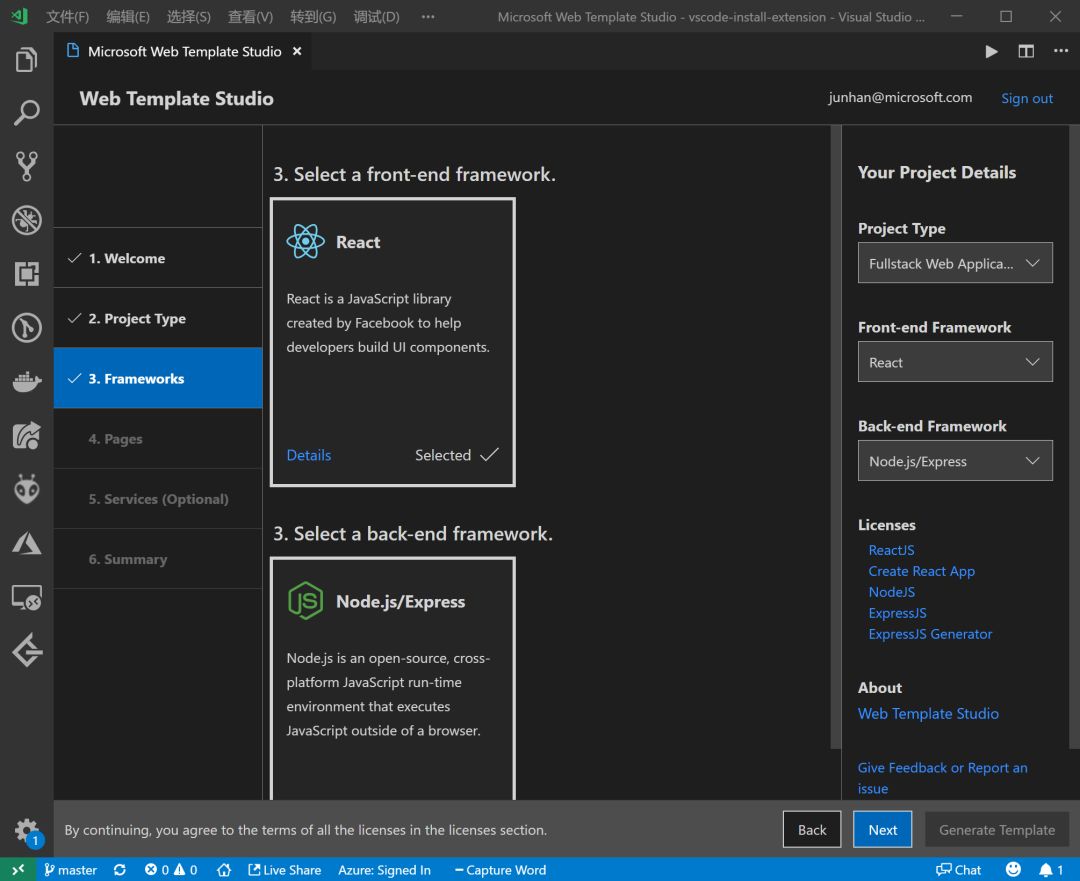Click Capture Word status entry
Viewport: 1080px width, 881px height.
pyautogui.click(x=500, y=869)
